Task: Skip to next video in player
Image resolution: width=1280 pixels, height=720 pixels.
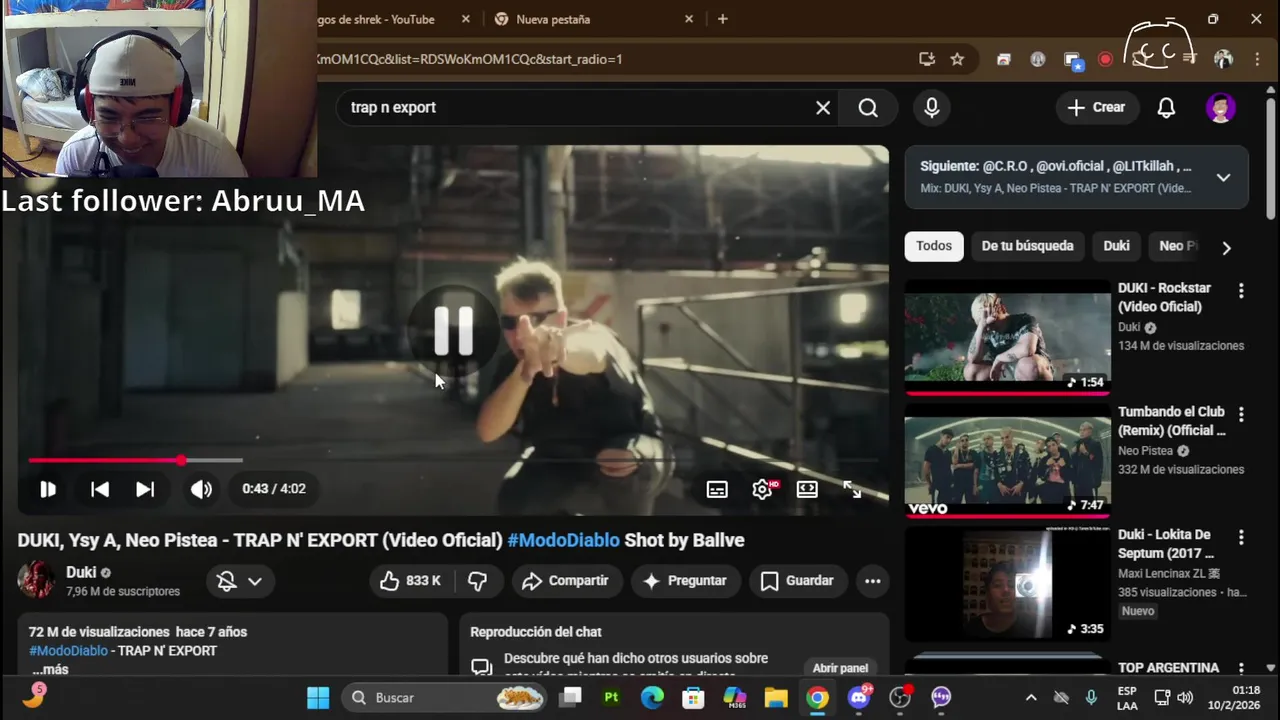Action: (145, 489)
